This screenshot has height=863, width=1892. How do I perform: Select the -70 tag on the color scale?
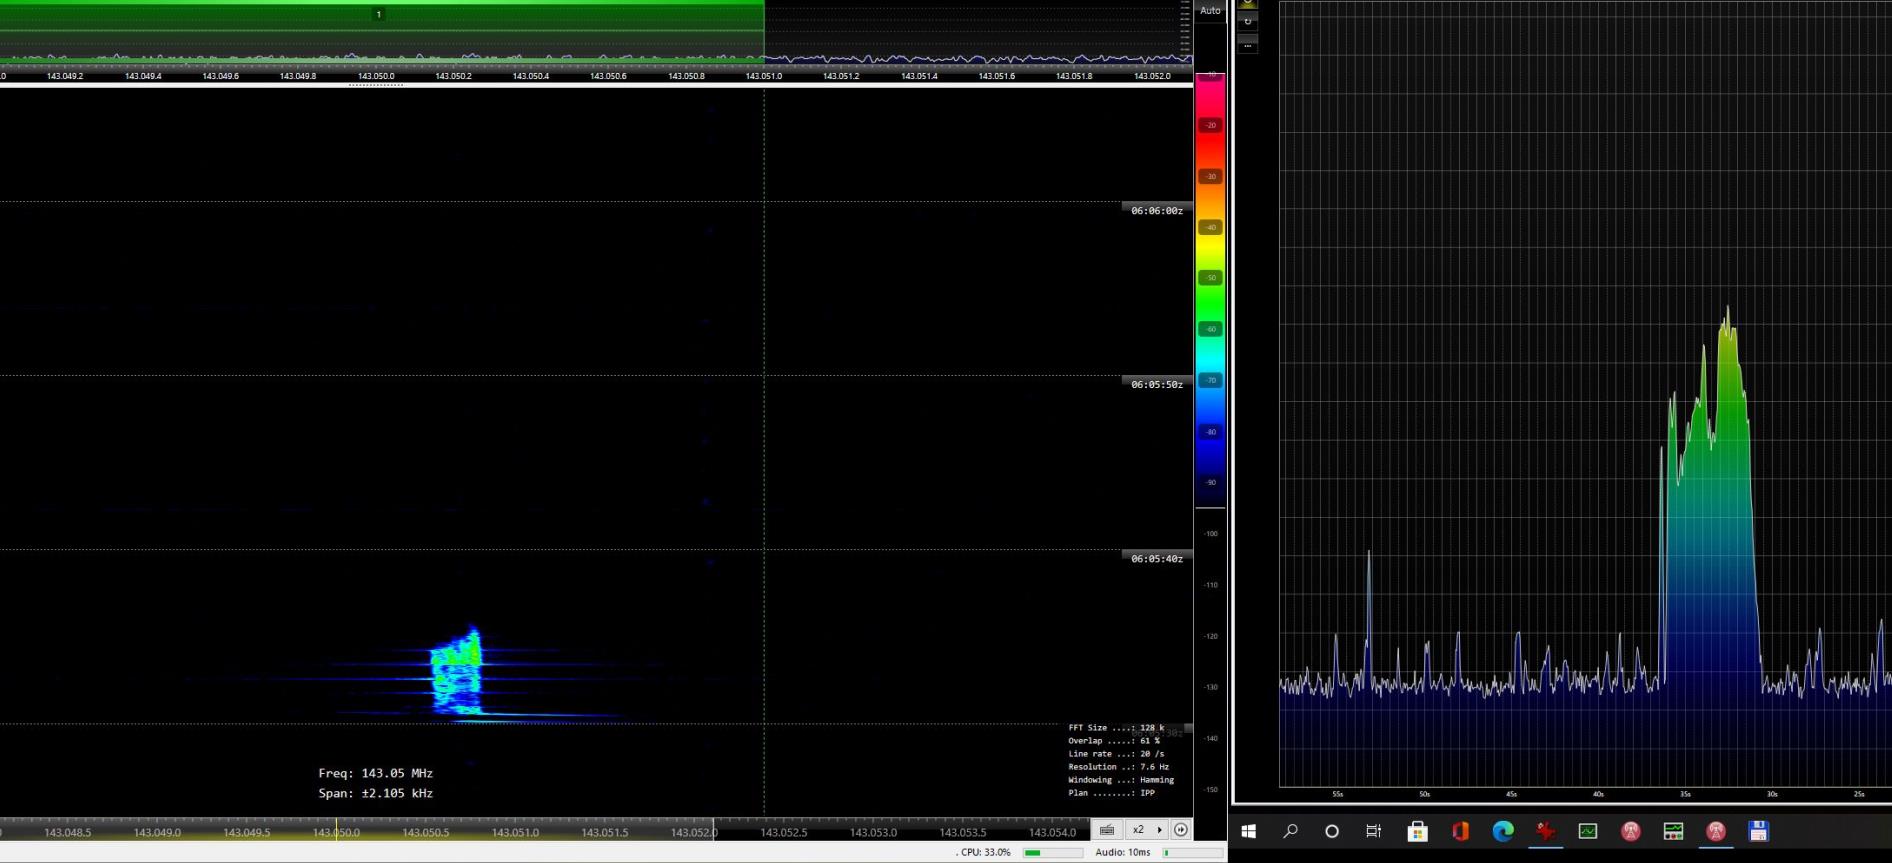click(1211, 380)
